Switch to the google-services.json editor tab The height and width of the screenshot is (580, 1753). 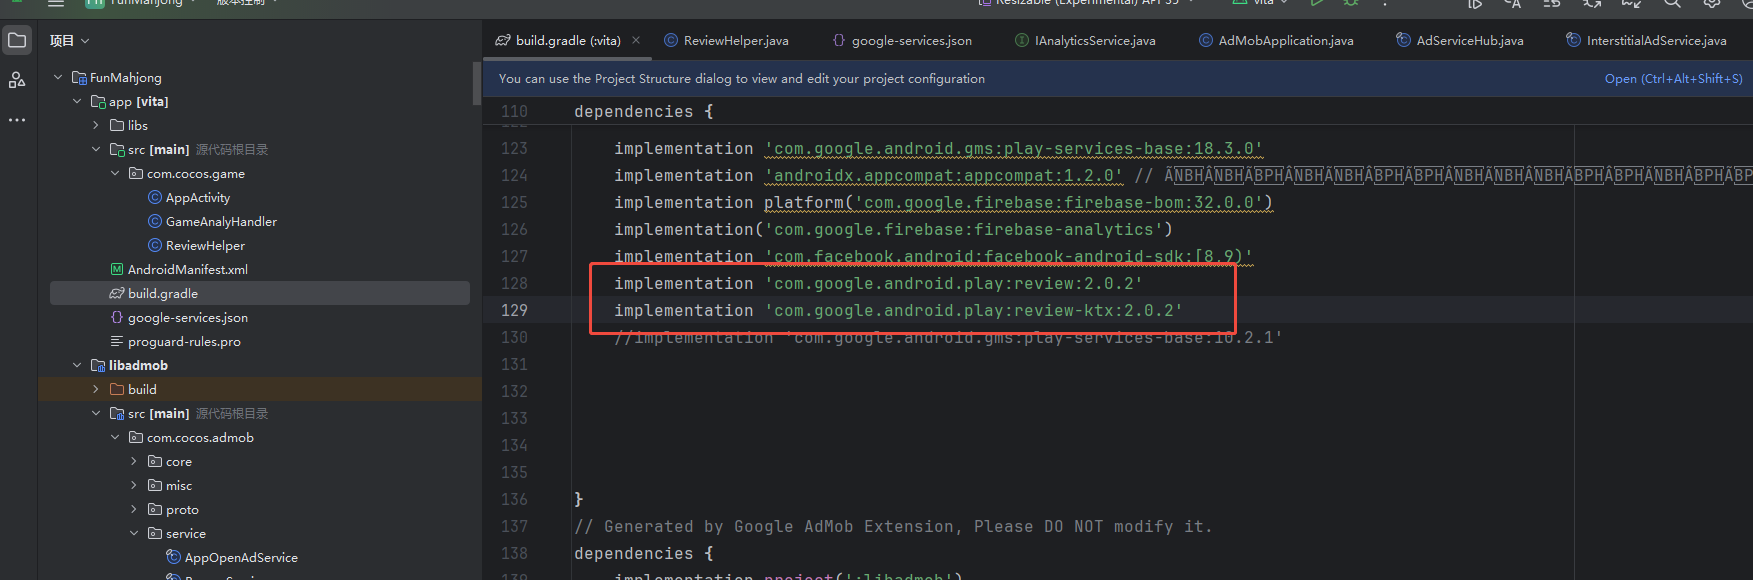902,40
